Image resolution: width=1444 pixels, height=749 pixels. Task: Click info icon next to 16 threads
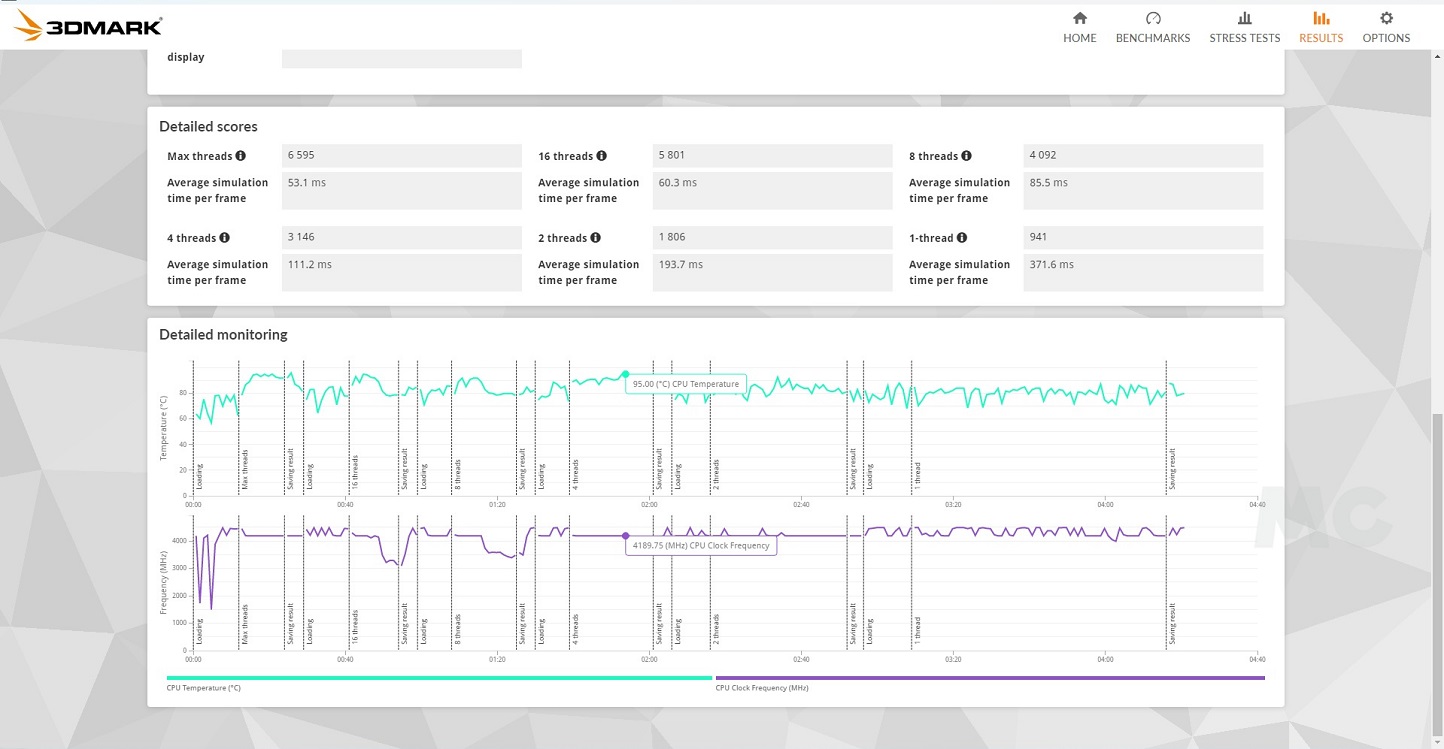pyautogui.click(x=602, y=156)
